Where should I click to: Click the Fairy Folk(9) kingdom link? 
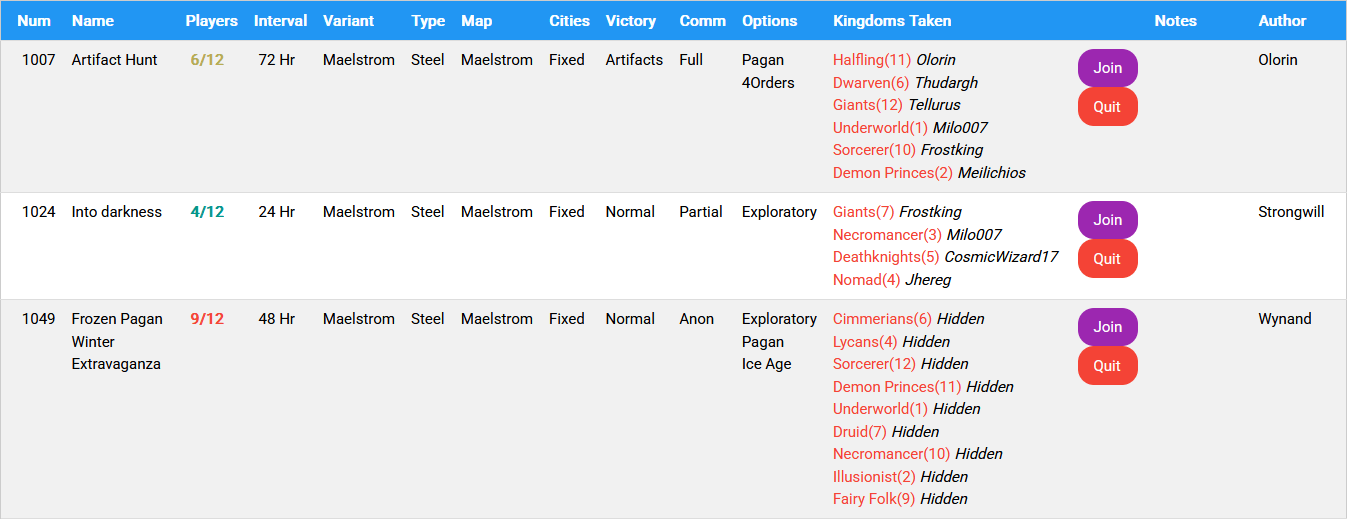coord(874,499)
